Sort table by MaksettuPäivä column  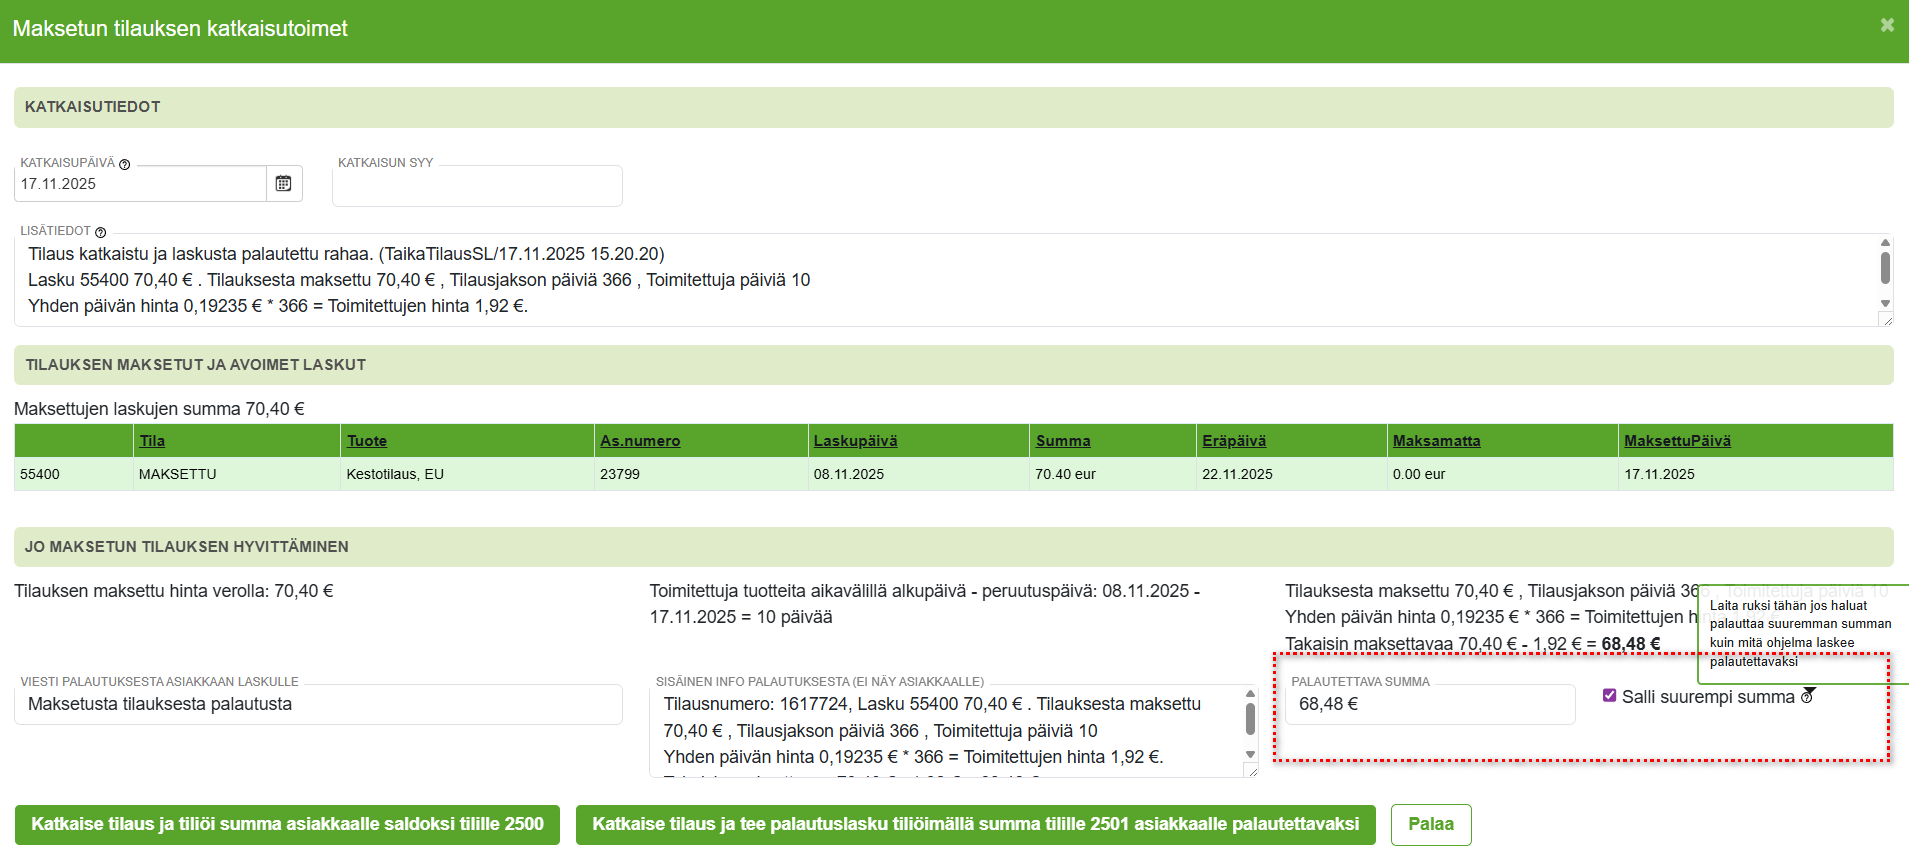point(1677,441)
